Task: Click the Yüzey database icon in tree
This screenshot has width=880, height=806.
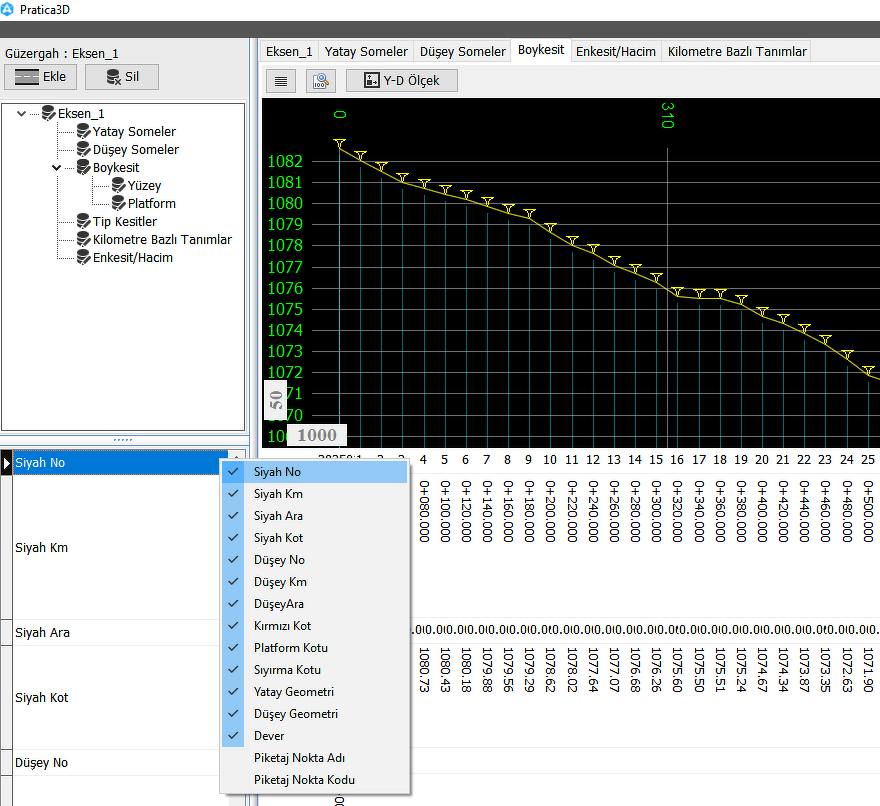Action: pos(118,185)
